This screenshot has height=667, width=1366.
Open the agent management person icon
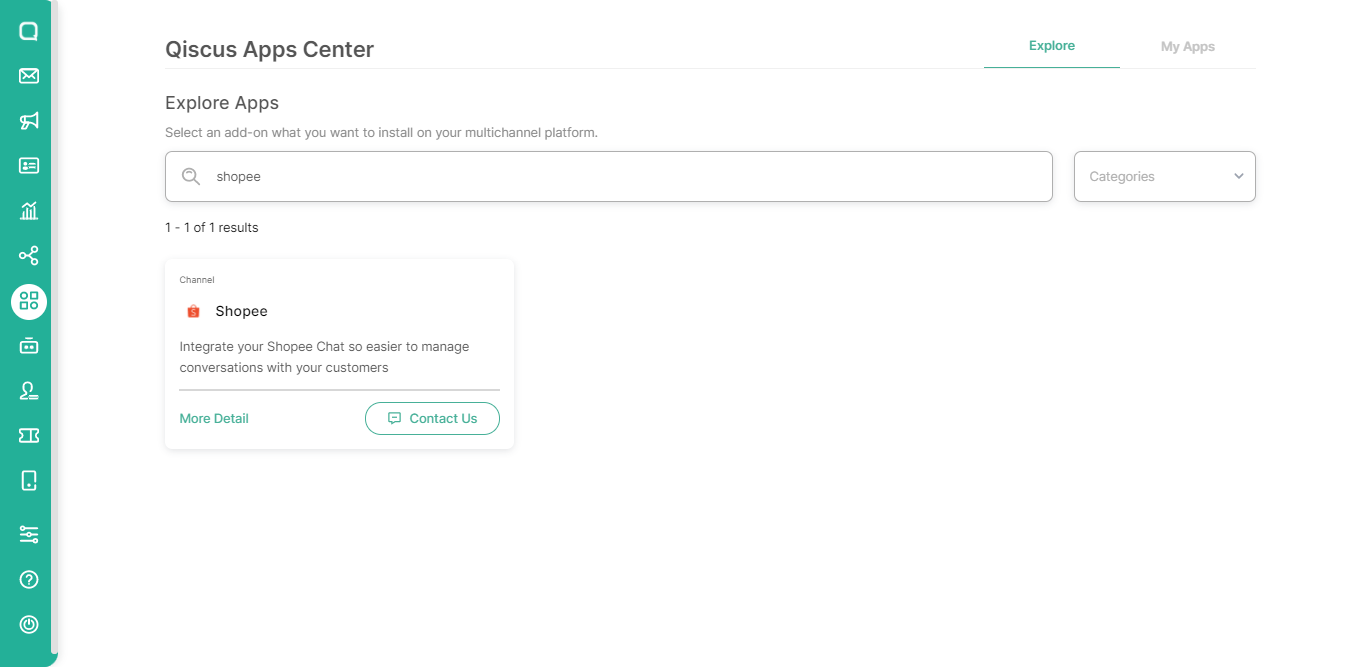click(29, 391)
